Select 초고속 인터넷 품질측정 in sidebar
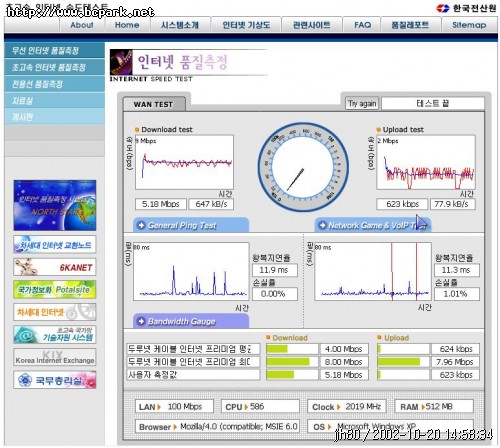Viewport: 500px width, 448px height. [54, 67]
